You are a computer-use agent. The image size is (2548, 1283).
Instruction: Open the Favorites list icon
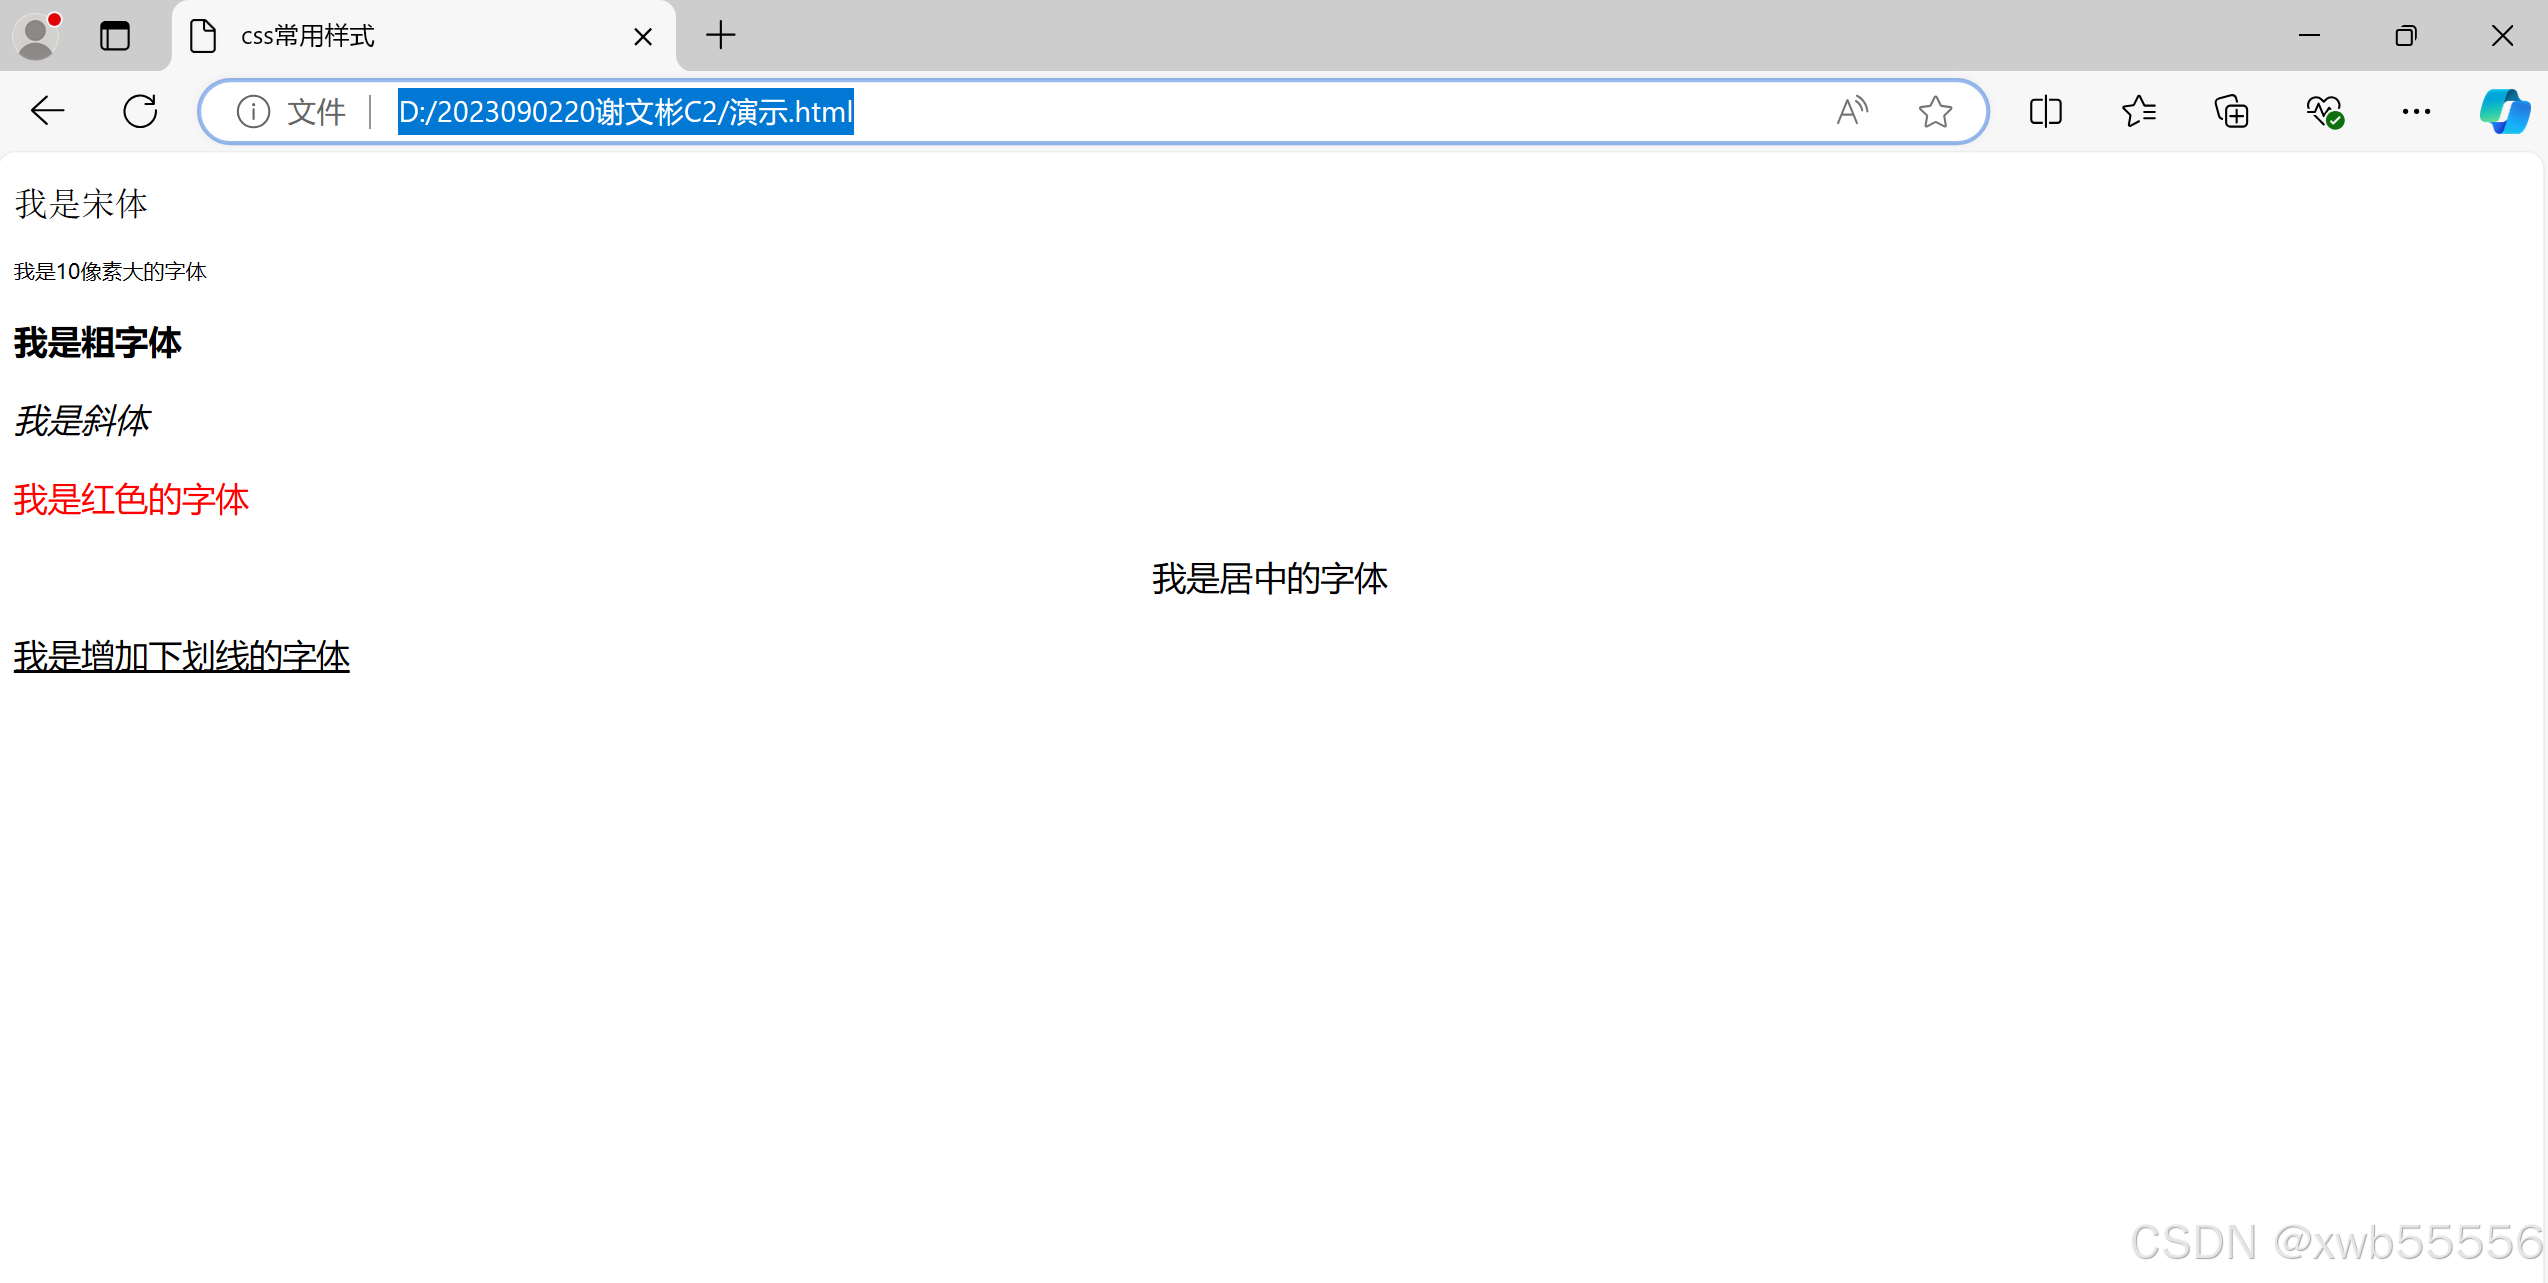coord(2138,111)
